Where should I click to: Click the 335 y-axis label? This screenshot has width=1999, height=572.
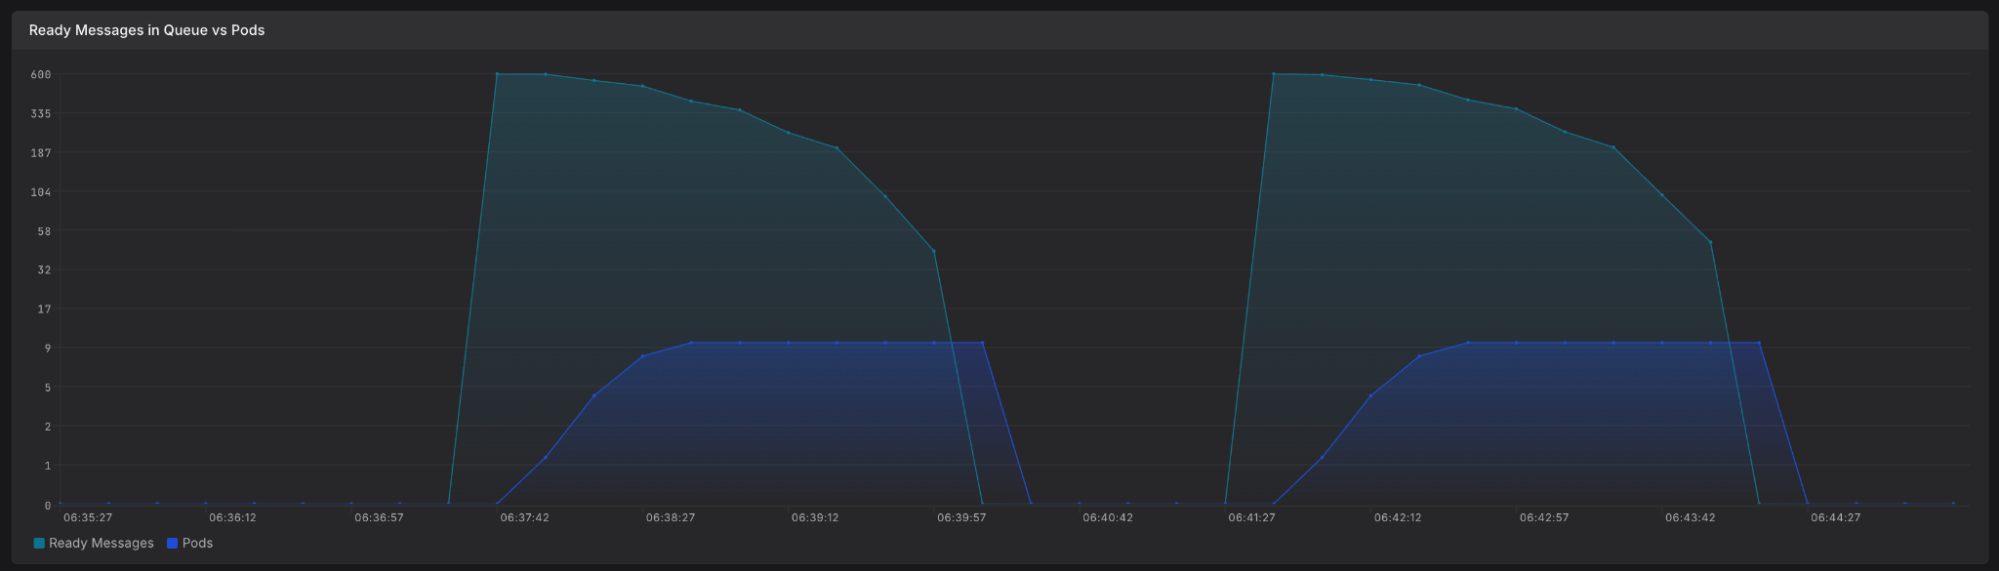pyautogui.click(x=41, y=114)
